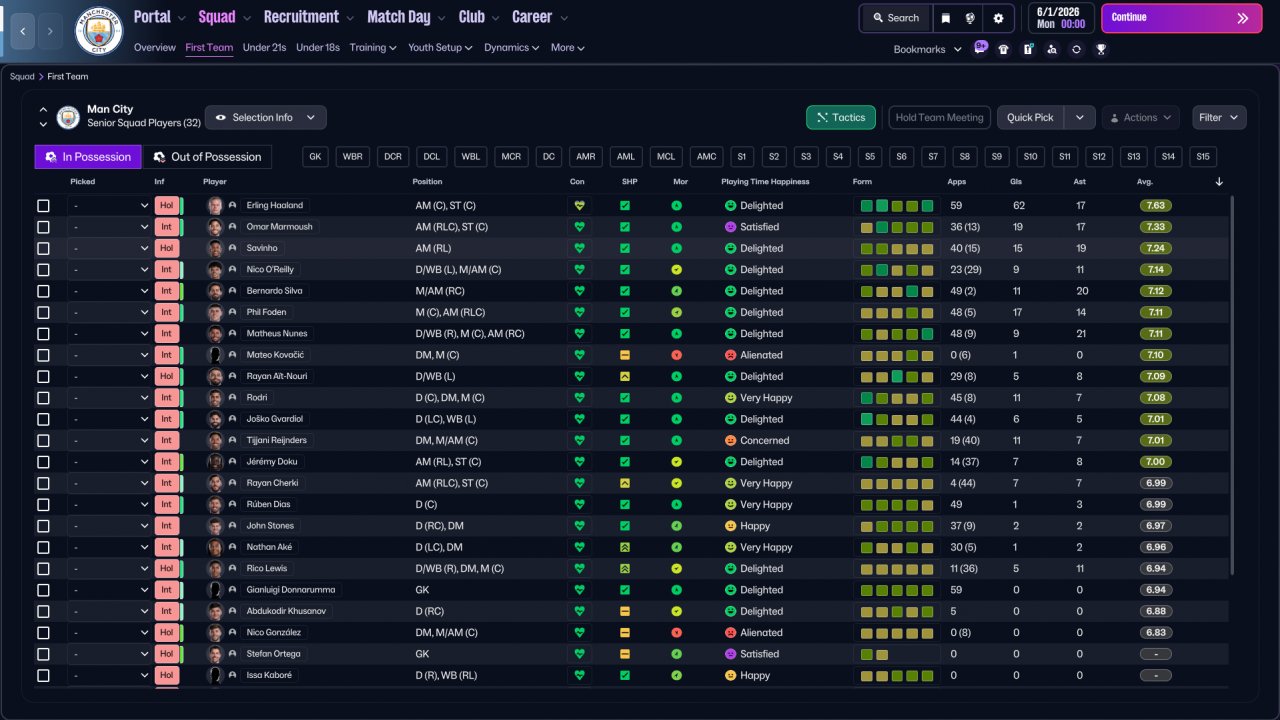Check the box beside Rodri

[43, 398]
